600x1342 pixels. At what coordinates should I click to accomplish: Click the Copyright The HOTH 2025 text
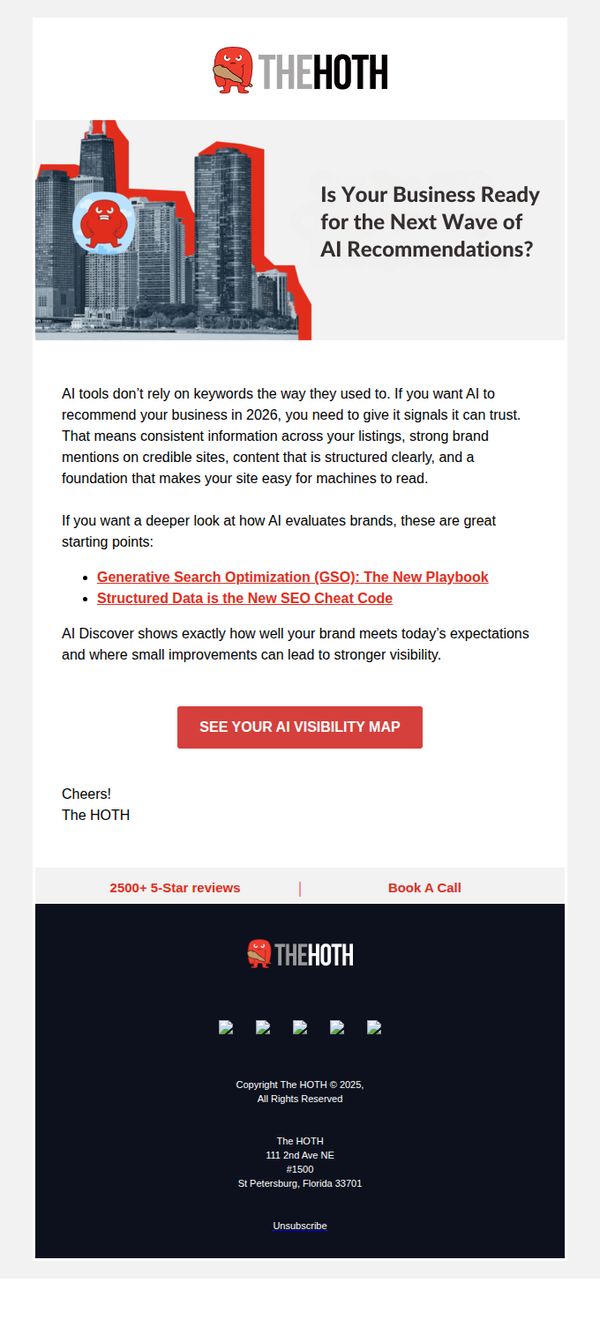click(x=300, y=1091)
